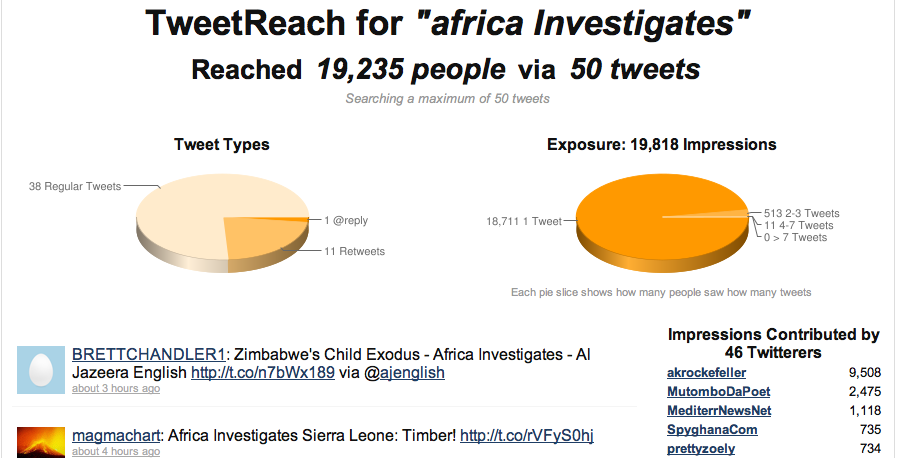
Task: Select MutomboDaPoet in the contributor list
Action: tap(718, 392)
